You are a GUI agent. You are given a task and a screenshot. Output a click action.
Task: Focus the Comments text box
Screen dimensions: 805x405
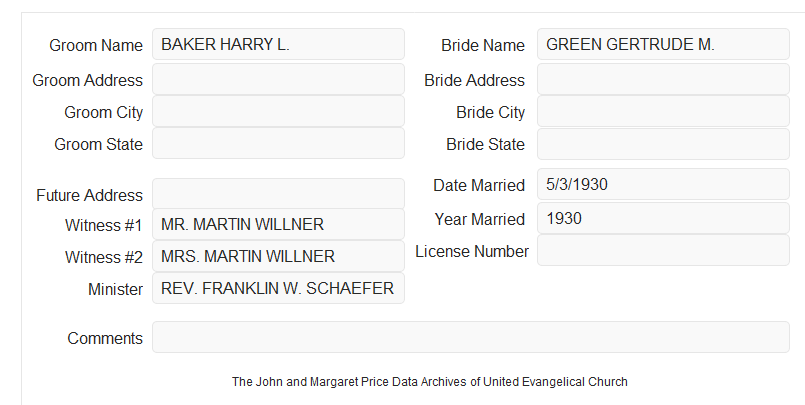click(x=471, y=337)
